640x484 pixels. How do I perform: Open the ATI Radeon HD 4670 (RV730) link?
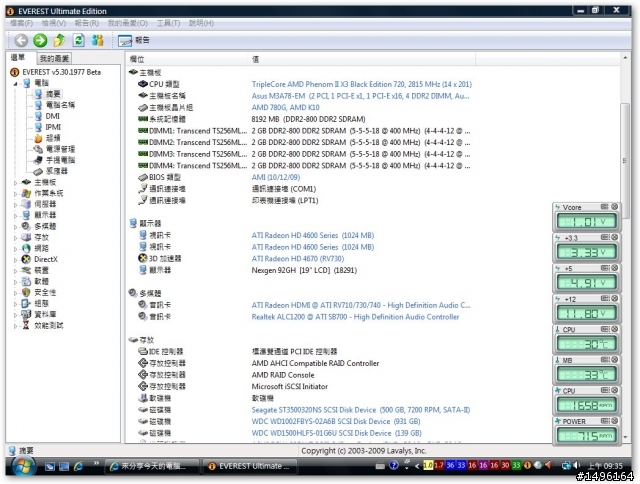click(x=298, y=259)
